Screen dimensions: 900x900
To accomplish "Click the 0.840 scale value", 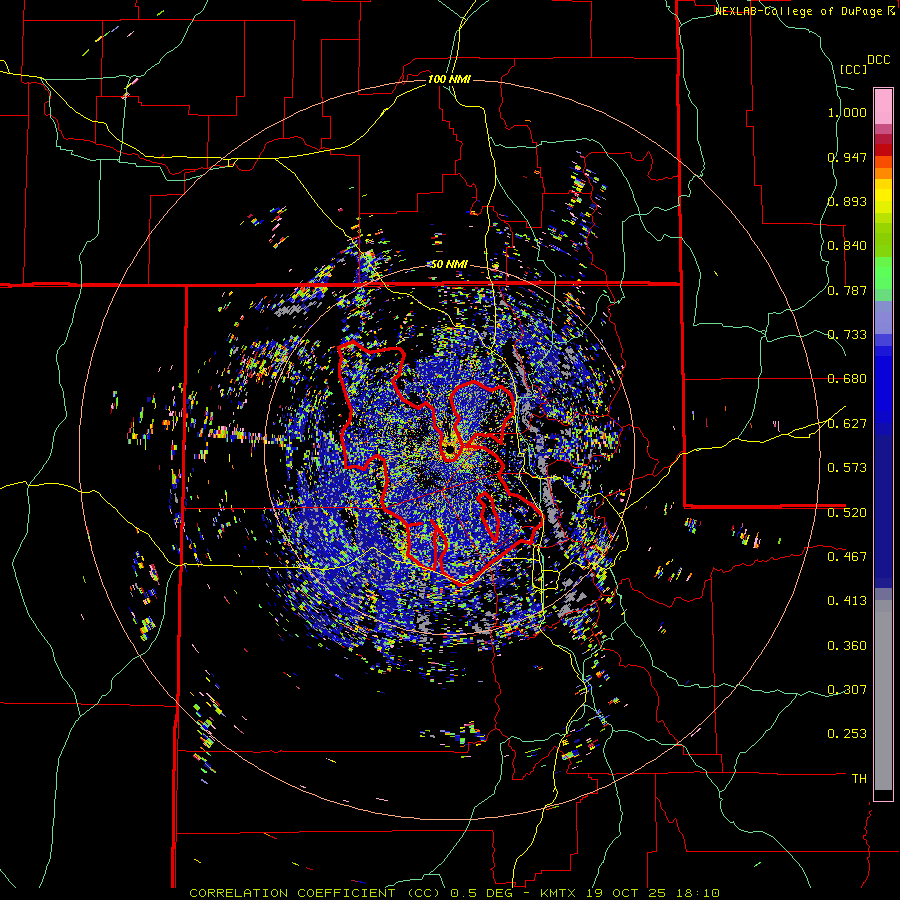I will (x=847, y=246).
